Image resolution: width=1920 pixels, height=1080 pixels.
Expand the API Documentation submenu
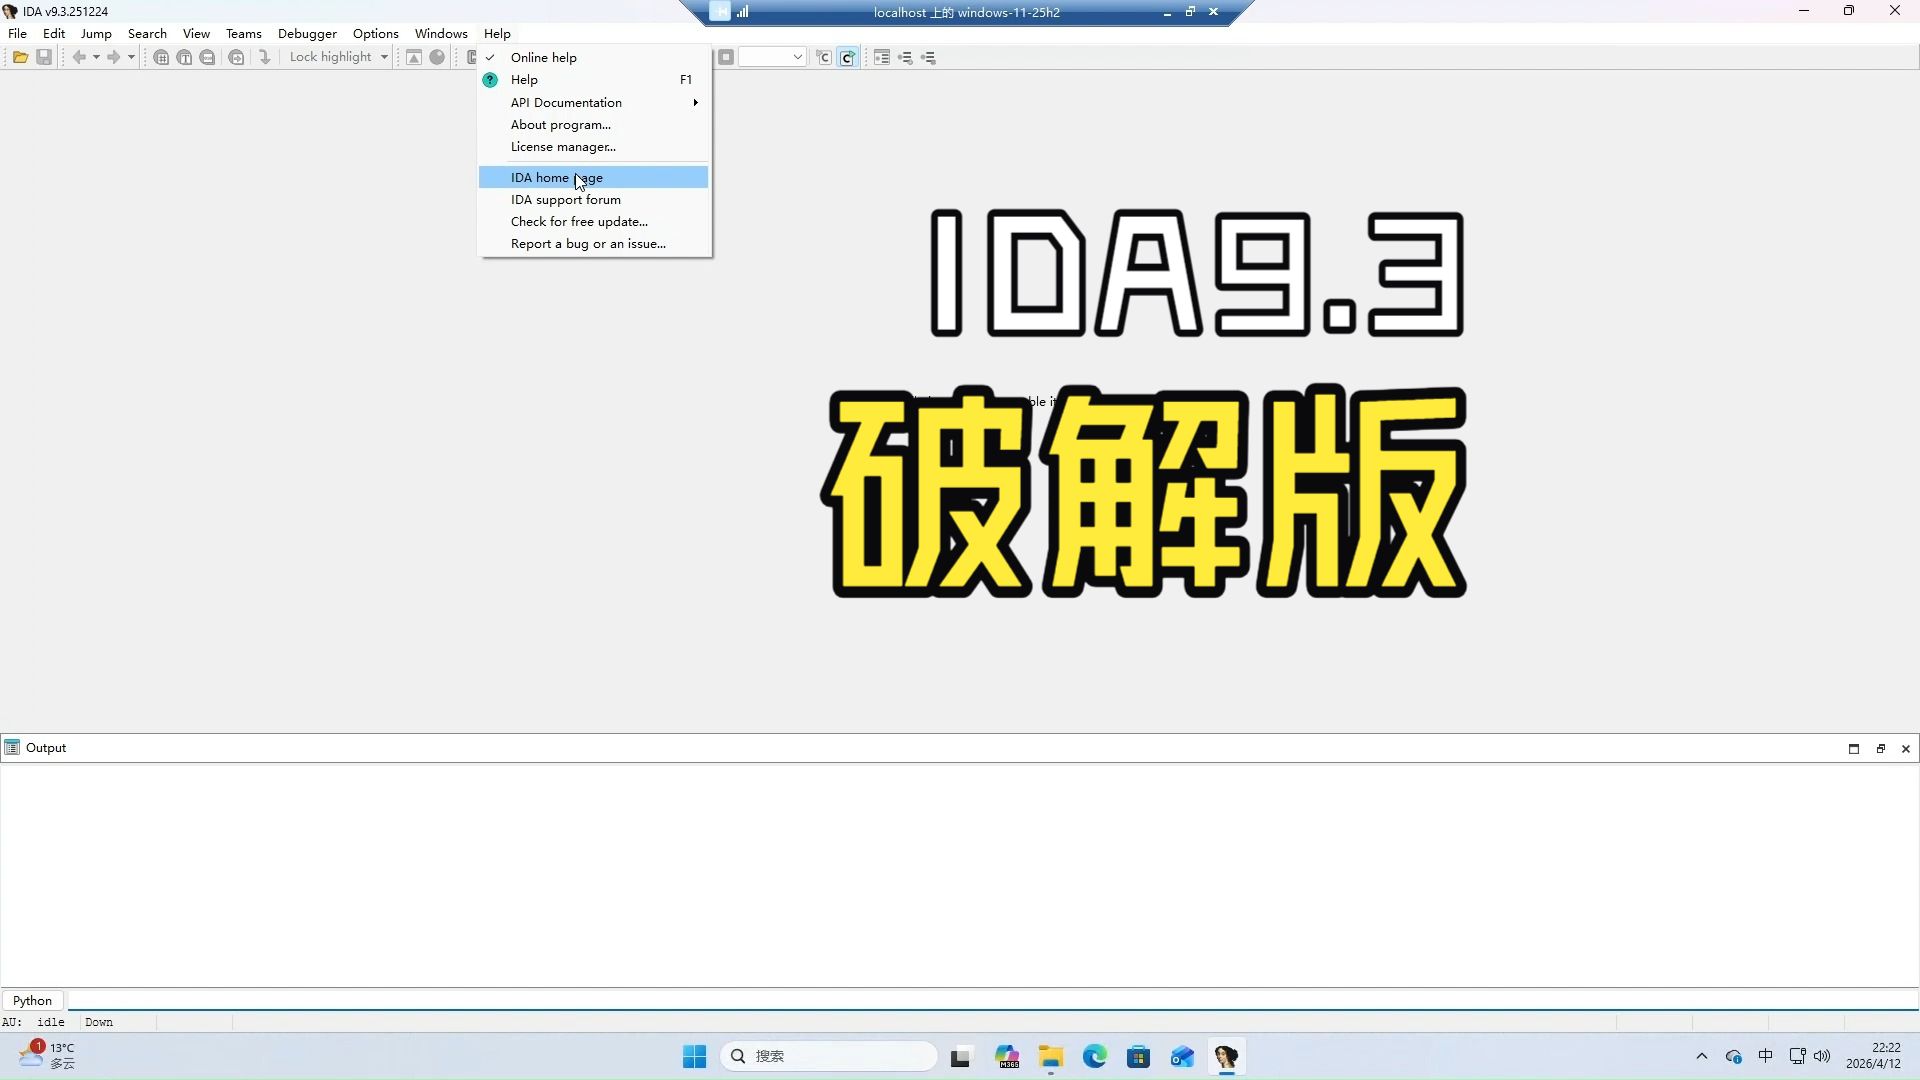[594, 102]
